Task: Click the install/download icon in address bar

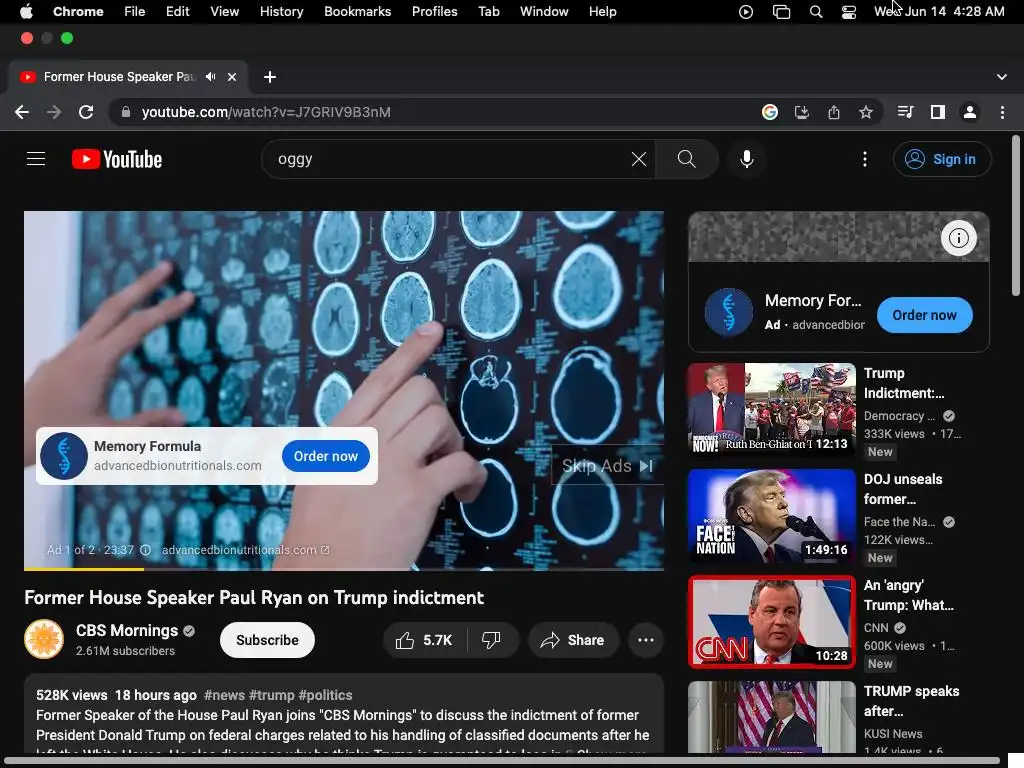Action: tap(801, 112)
